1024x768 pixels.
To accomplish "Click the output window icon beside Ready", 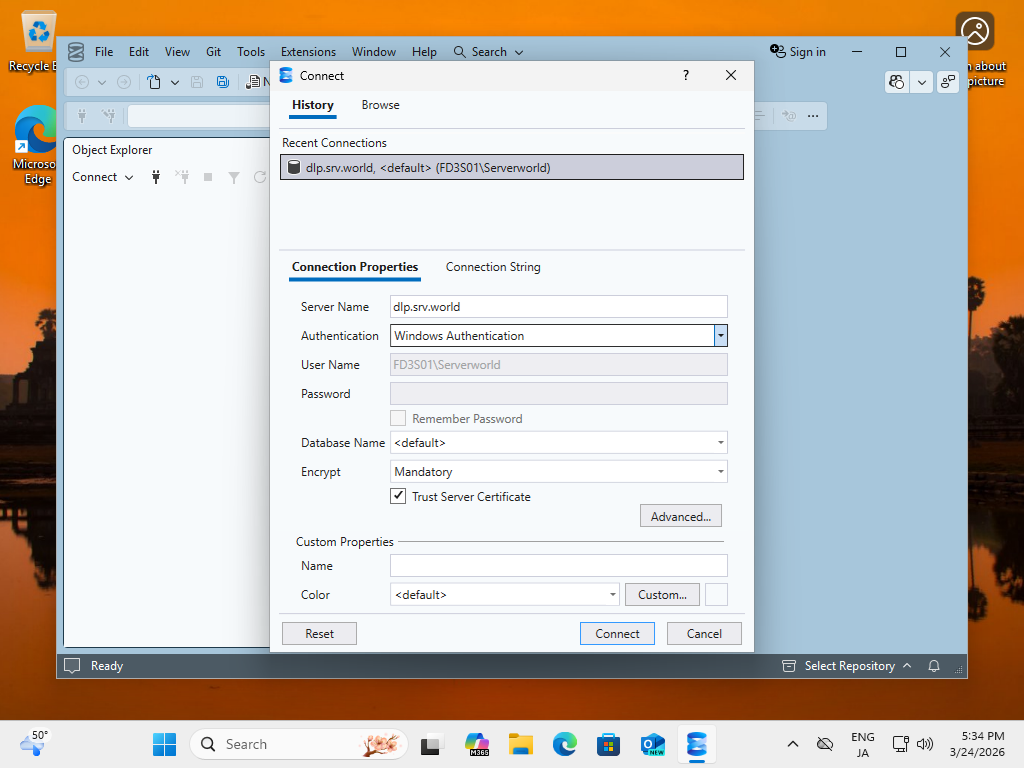I will [x=72, y=666].
